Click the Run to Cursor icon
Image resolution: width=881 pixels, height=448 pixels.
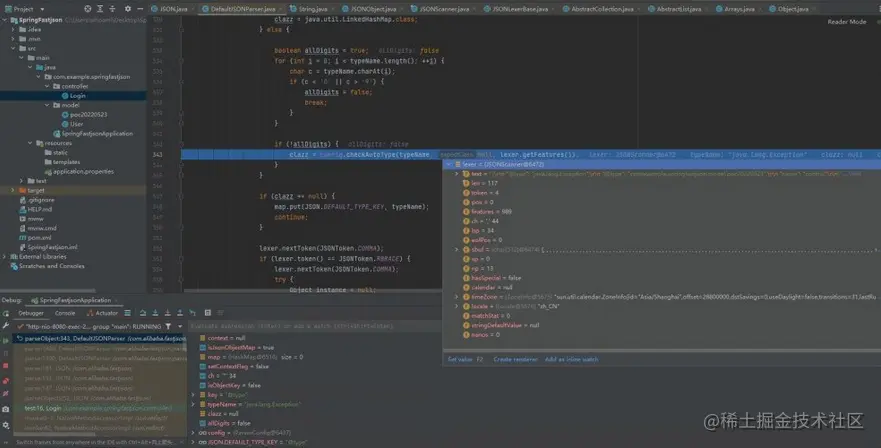click(x=193, y=313)
